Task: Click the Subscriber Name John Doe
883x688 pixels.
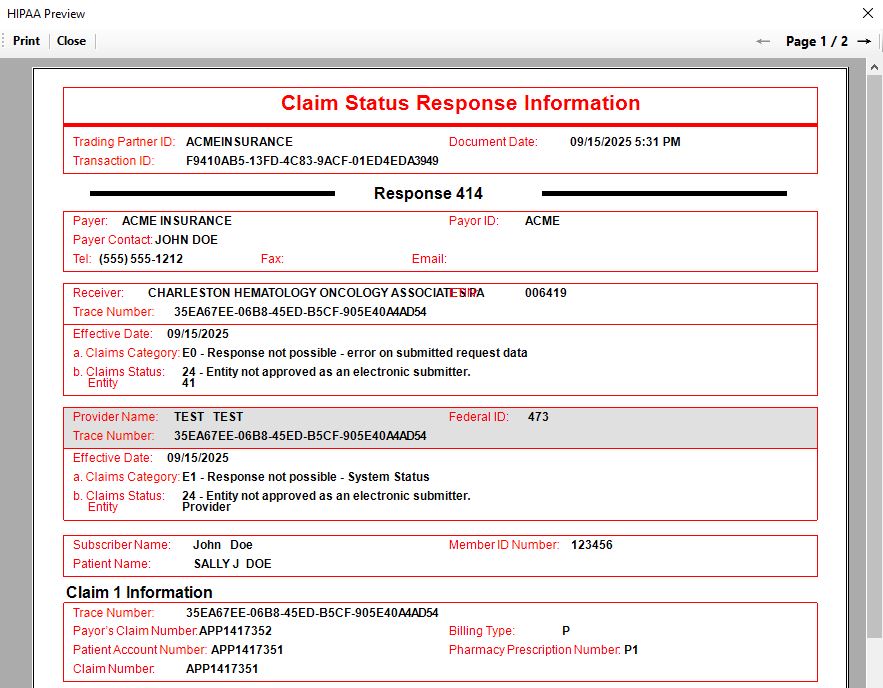Action: pos(222,545)
